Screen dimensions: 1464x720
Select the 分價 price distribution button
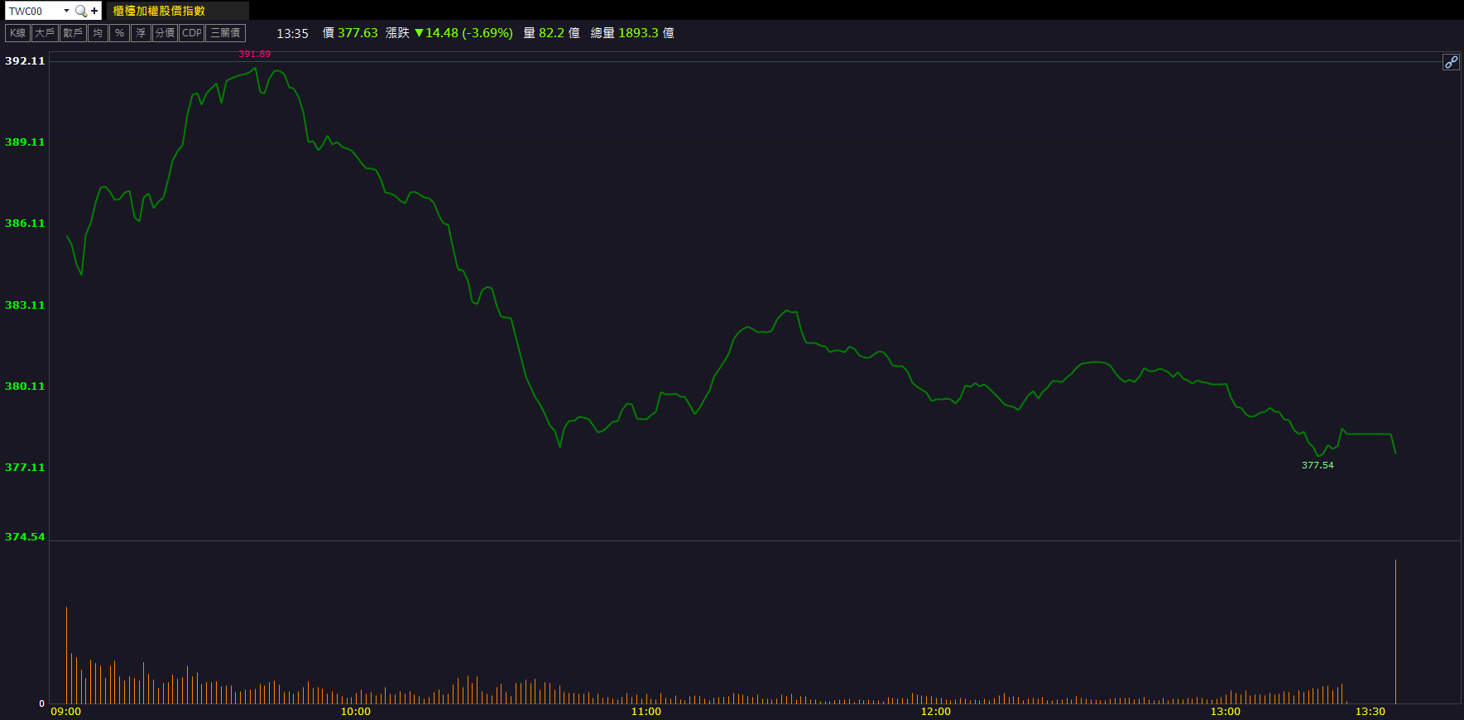[165, 33]
